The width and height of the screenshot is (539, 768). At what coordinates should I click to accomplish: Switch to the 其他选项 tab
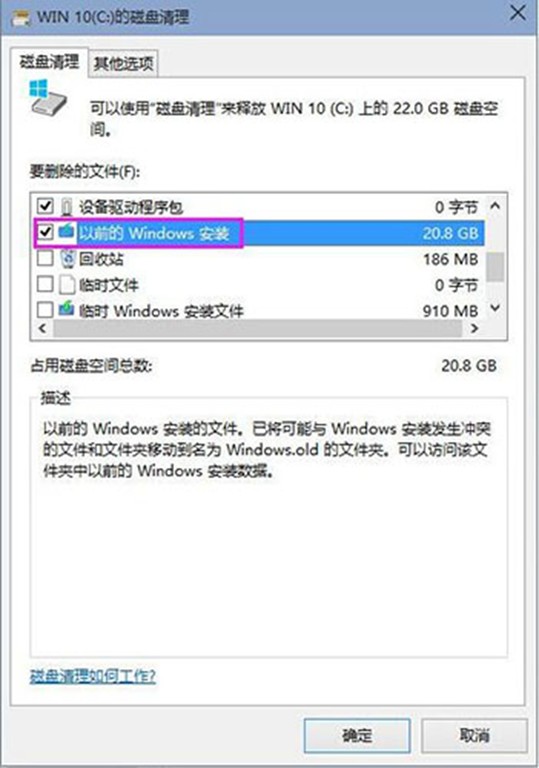click(123, 64)
